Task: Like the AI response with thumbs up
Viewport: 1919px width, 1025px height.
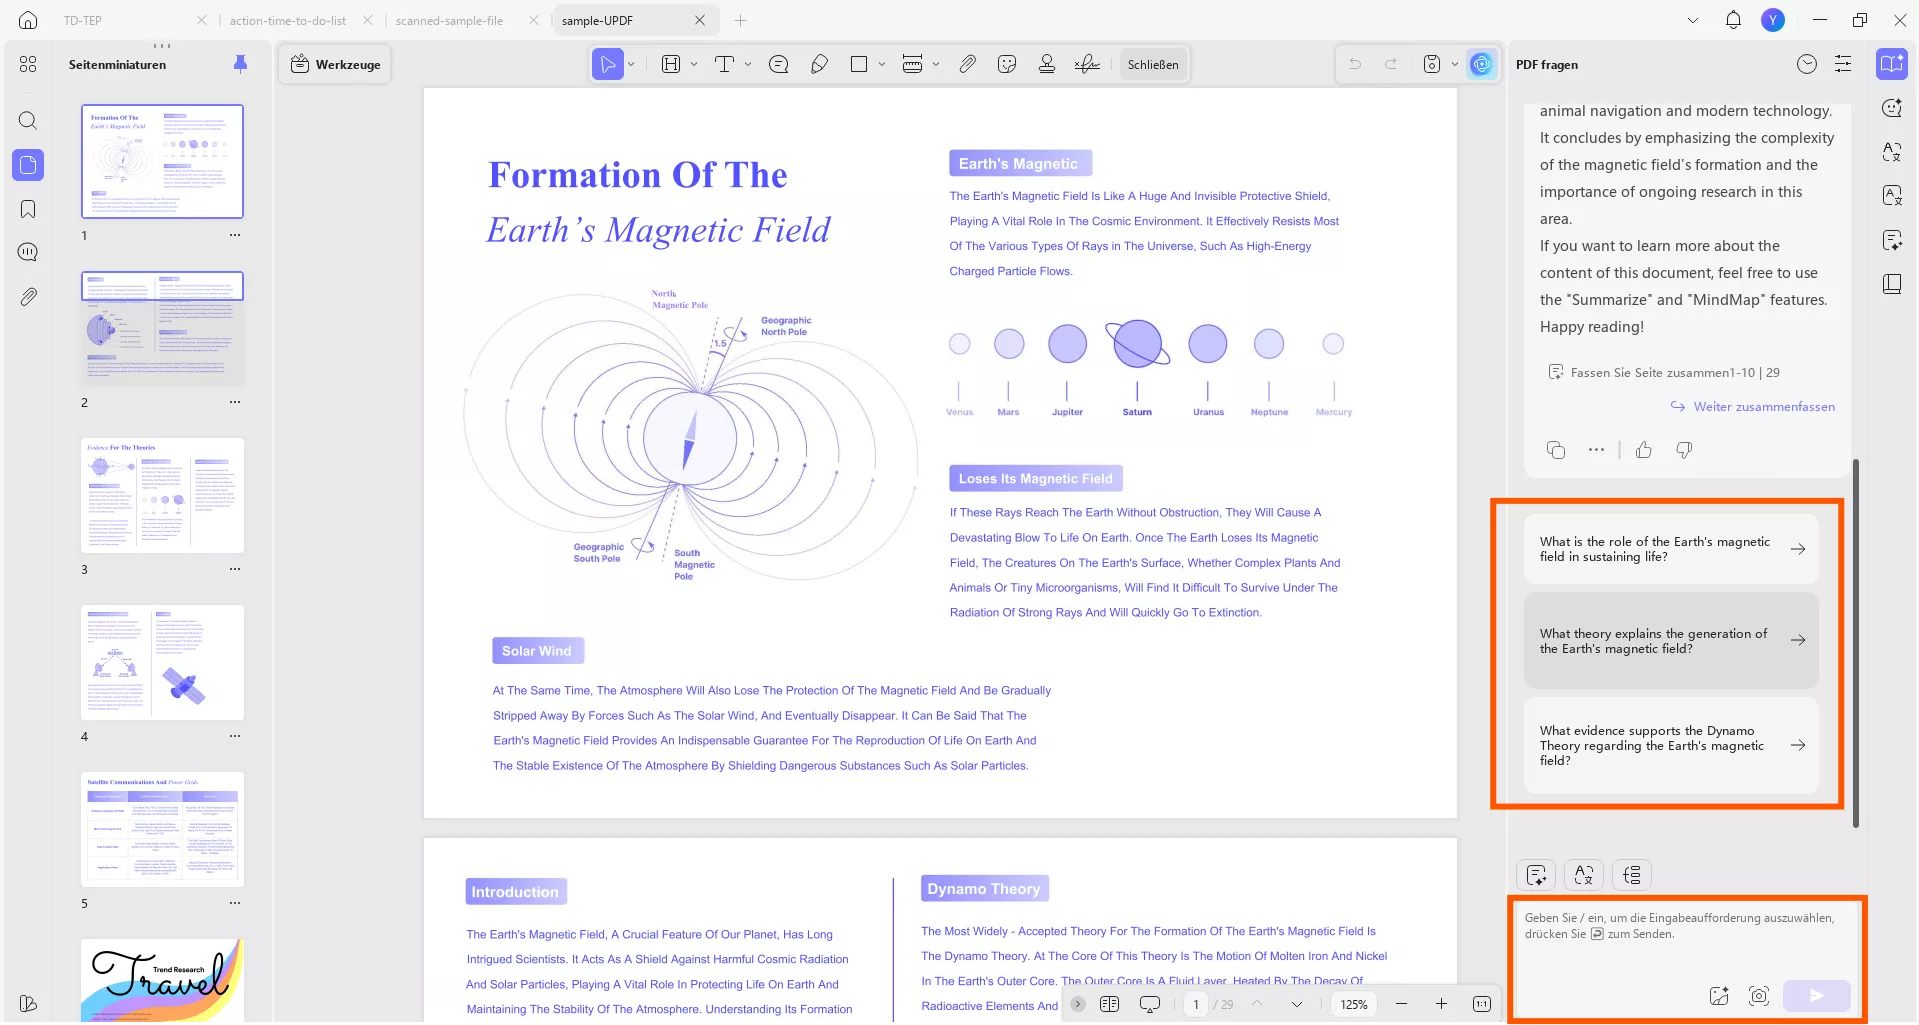Action: point(1644,450)
